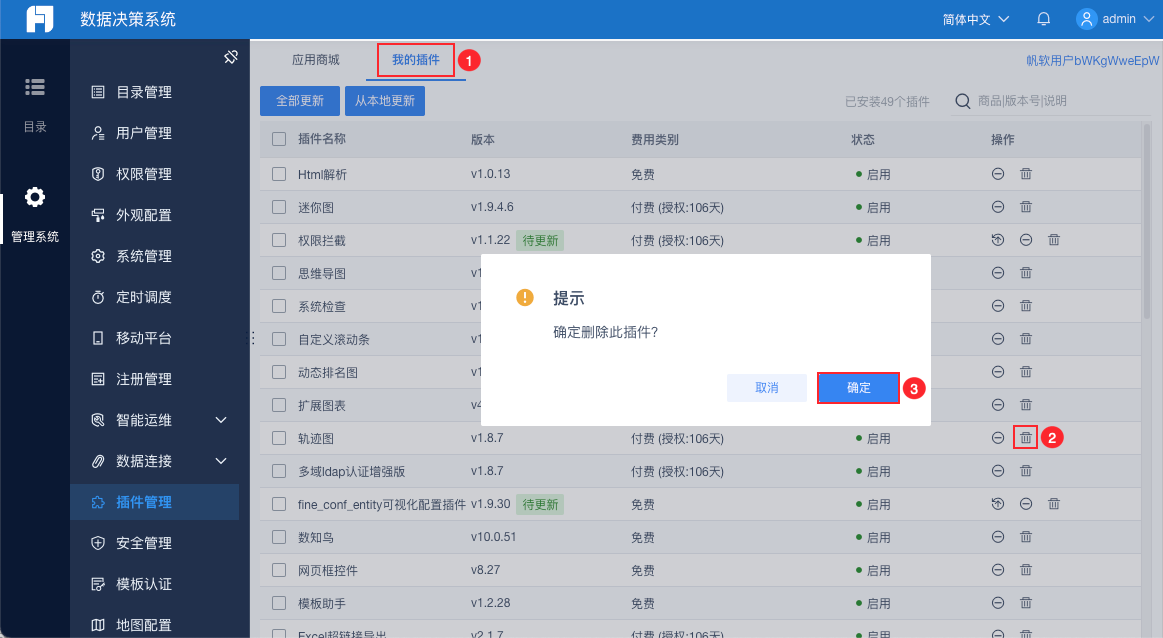Expand the 数据连接 menu chevron
The height and width of the screenshot is (638, 1163).
(x=221, y=461)
